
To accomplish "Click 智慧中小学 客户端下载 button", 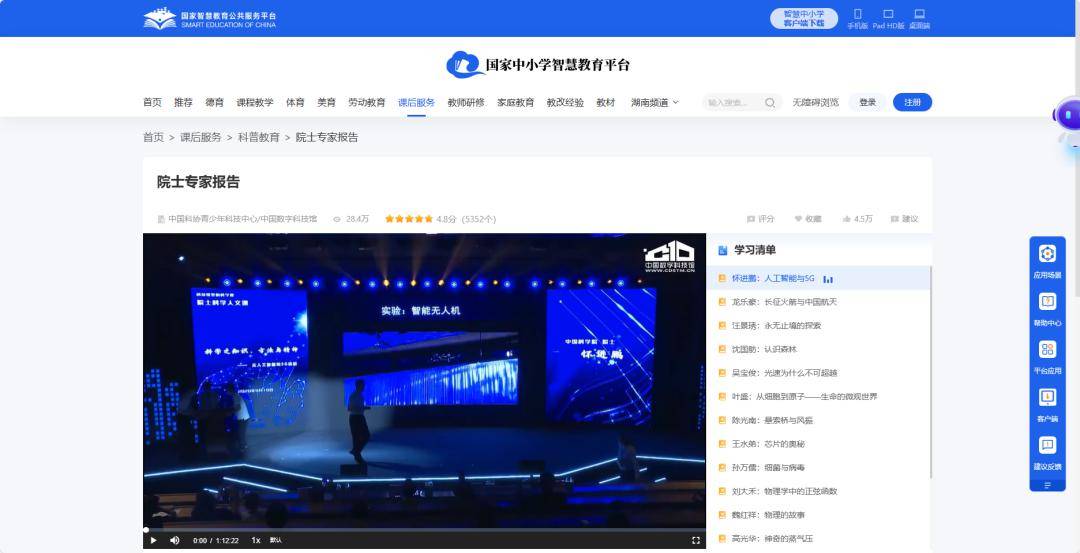I will tap(804, 19).
